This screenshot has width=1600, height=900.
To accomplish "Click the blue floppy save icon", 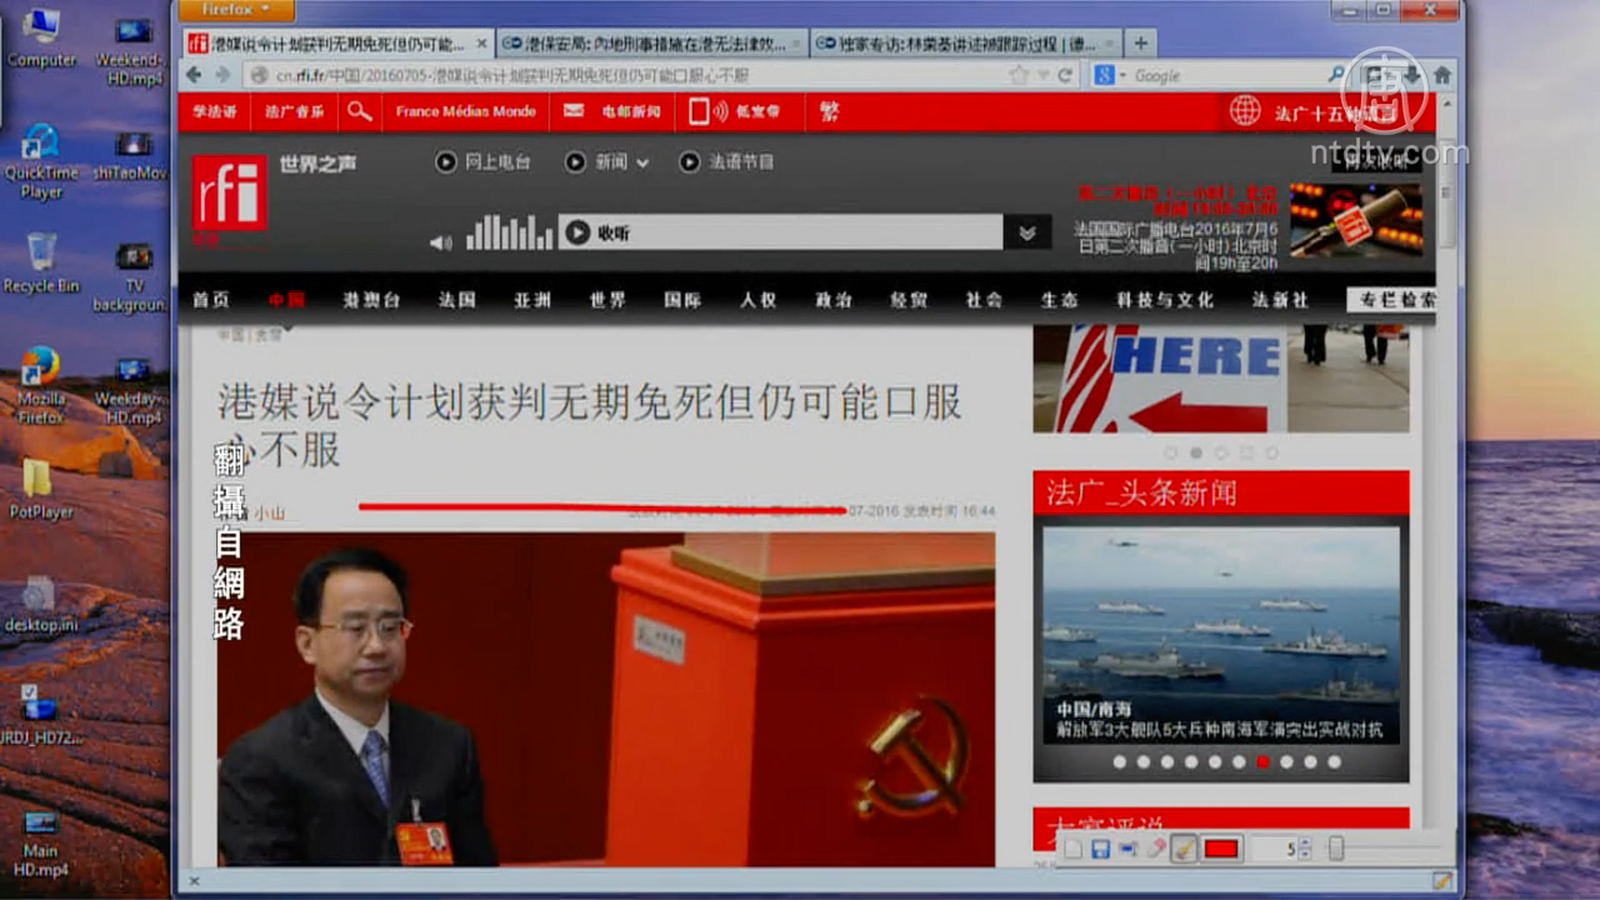I will 1100,849.
